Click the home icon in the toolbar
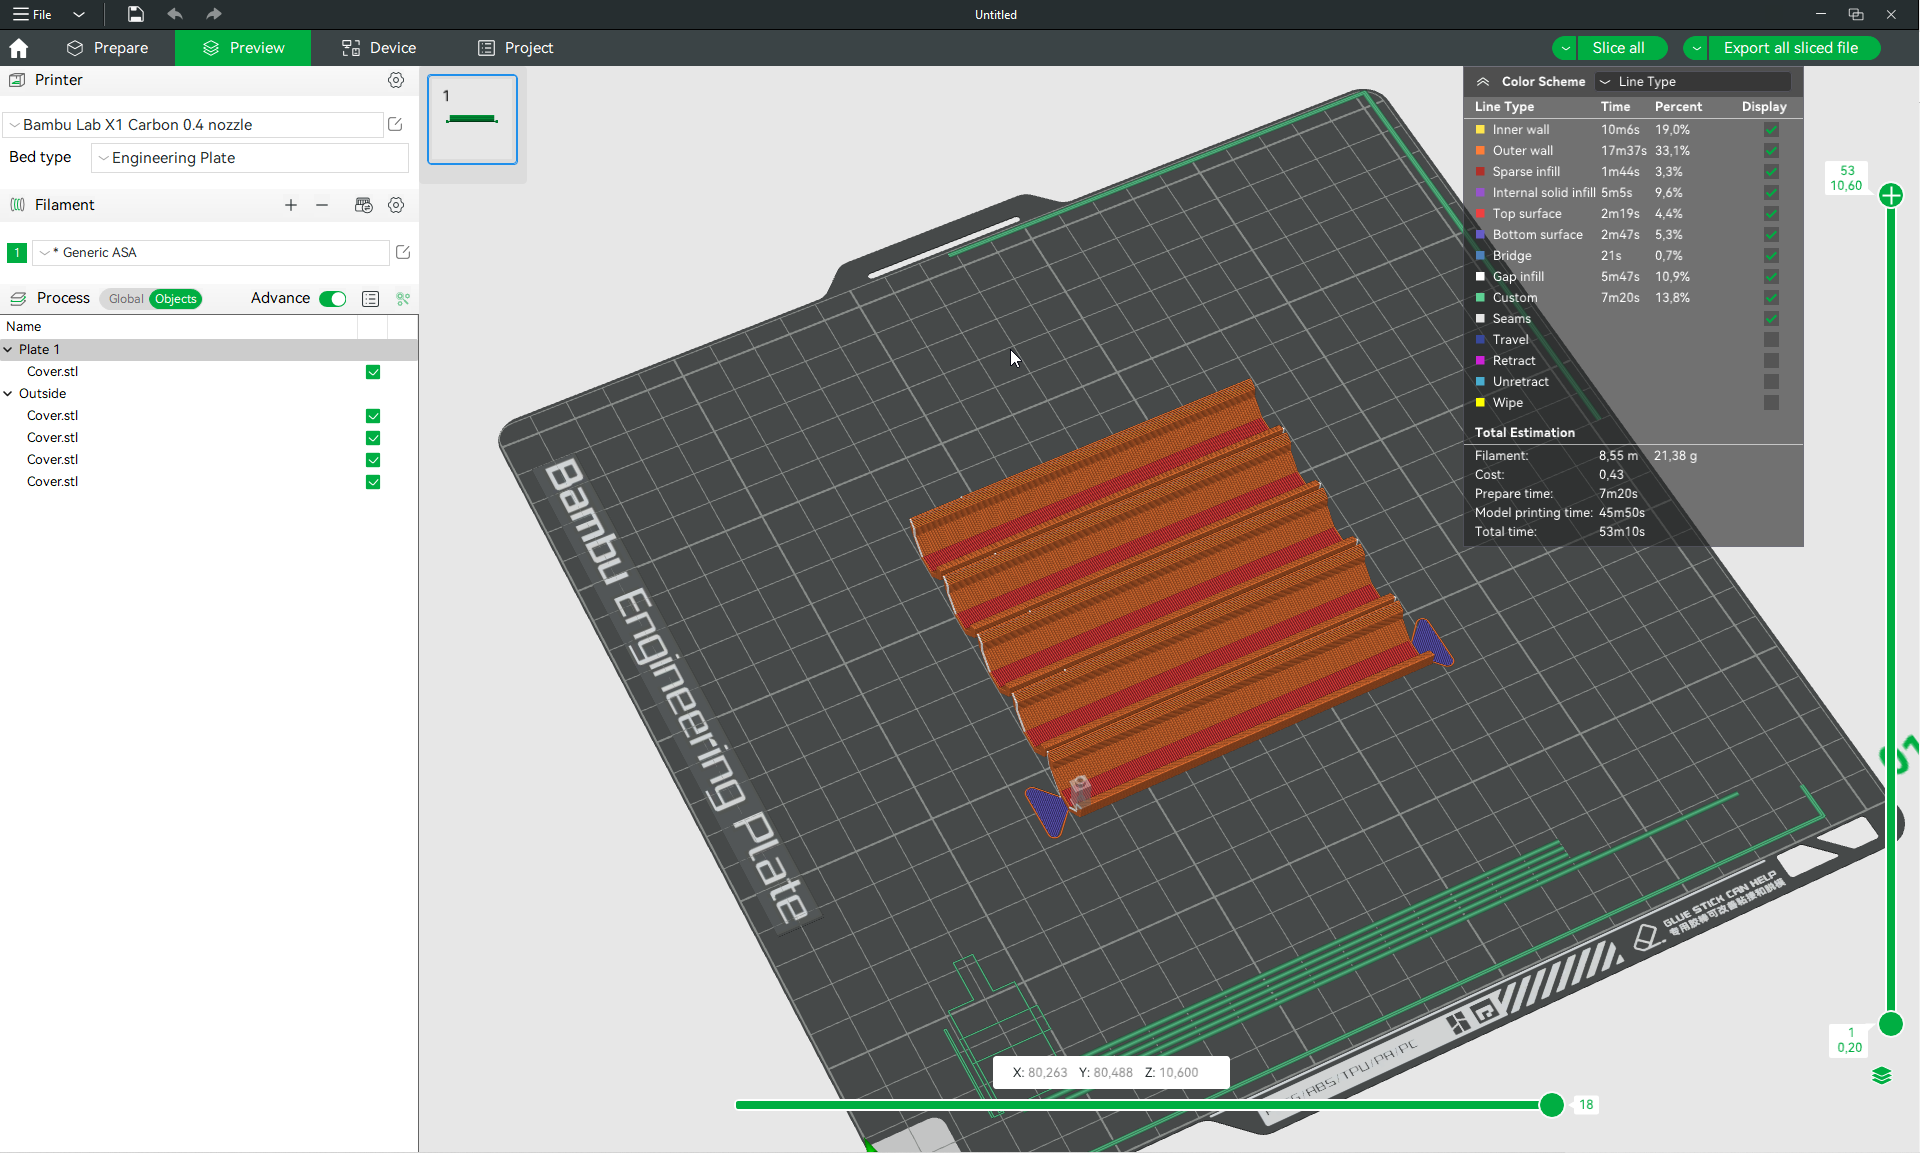 click(19, 47)
